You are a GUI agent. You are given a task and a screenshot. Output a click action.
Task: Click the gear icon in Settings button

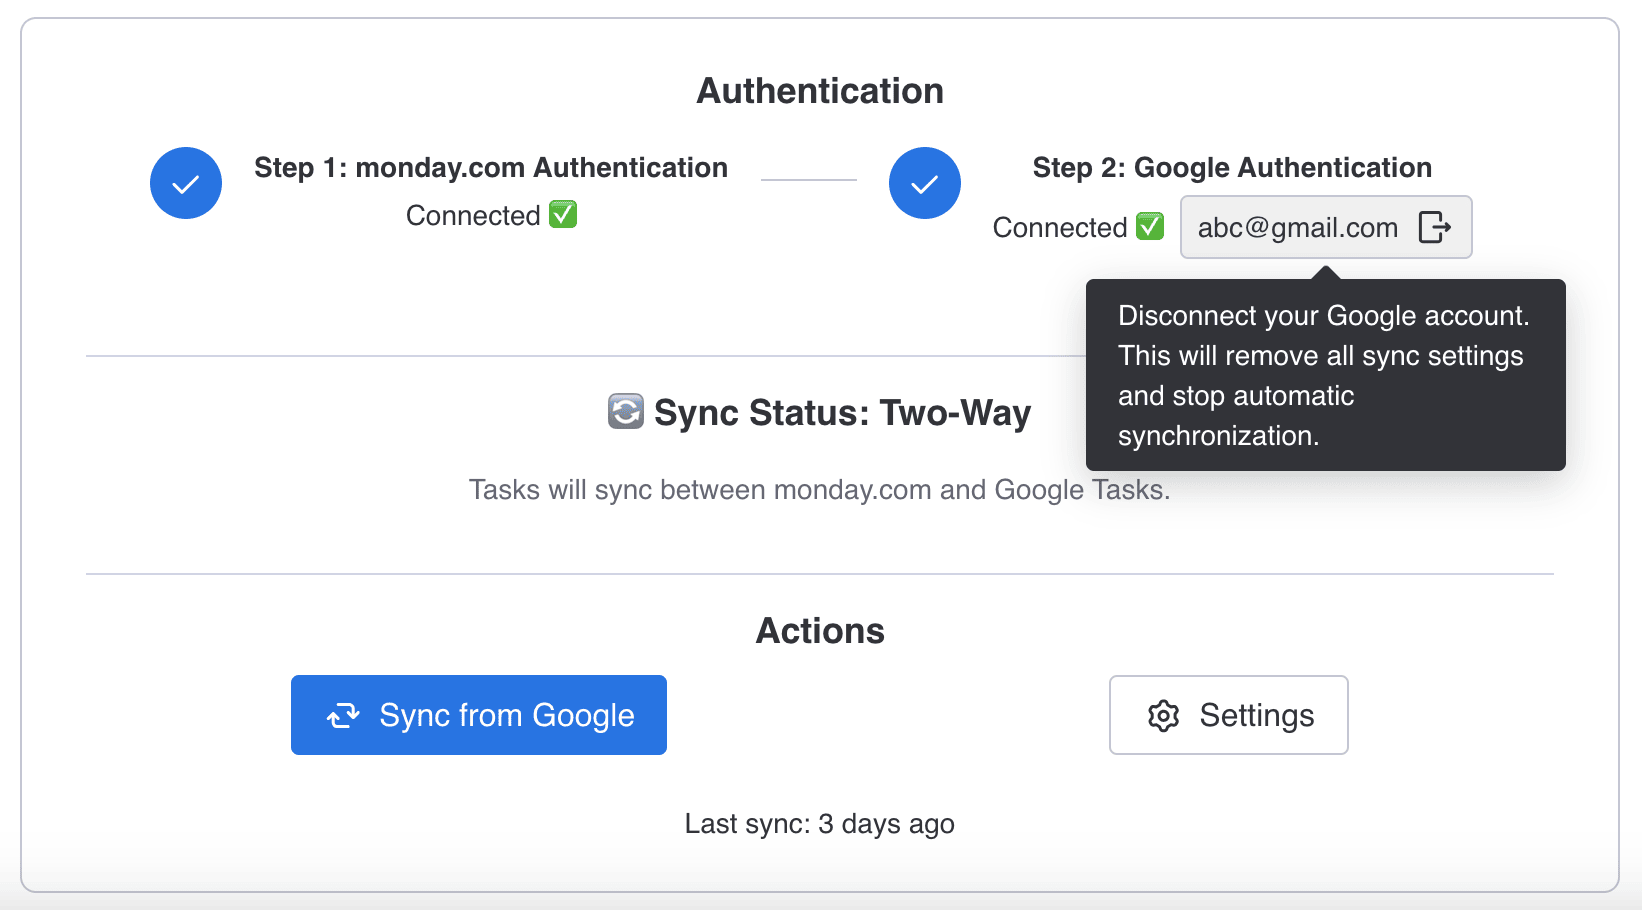(1164, 716)
